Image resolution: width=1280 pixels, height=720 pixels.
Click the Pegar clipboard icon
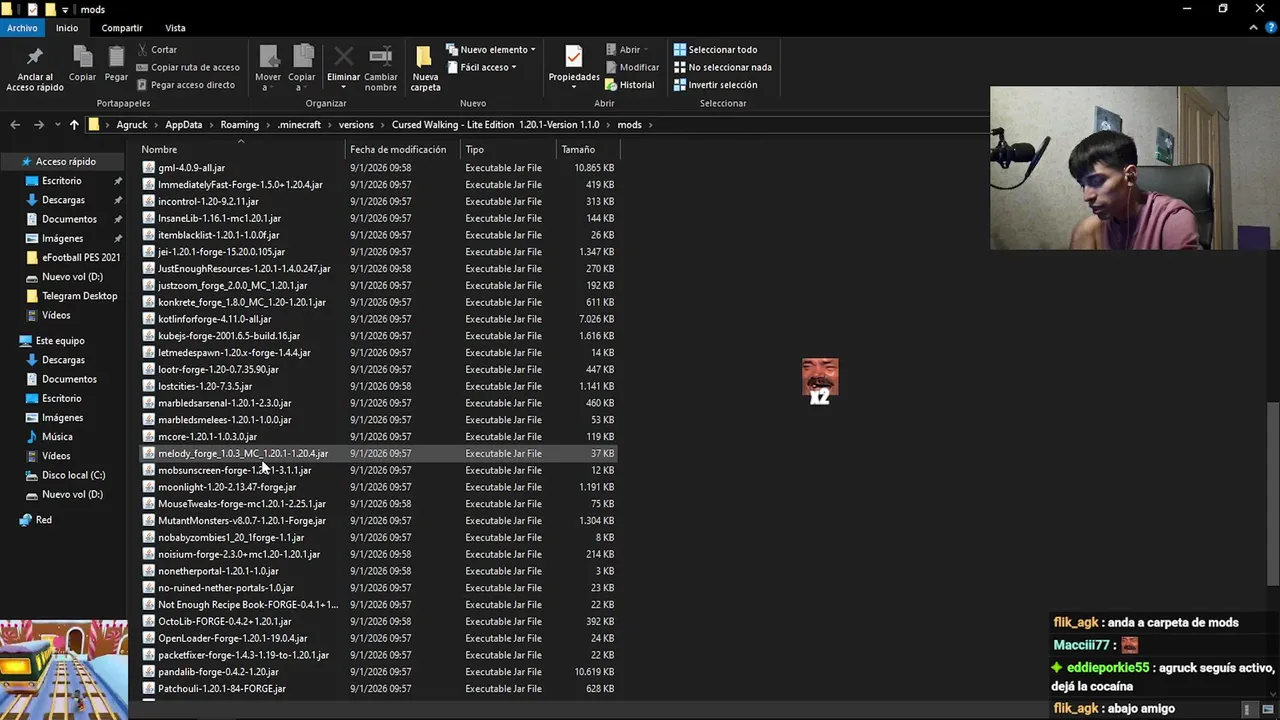click(x=116, y=64)
